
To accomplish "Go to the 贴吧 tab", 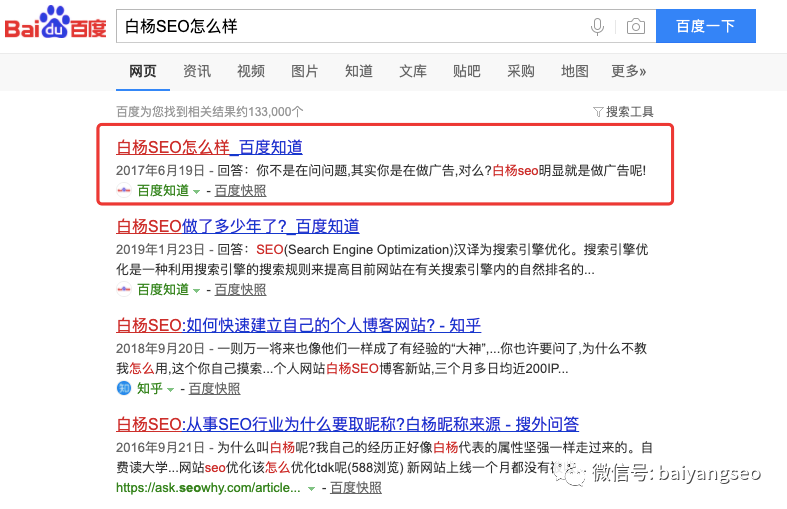I will coord(467,71).
